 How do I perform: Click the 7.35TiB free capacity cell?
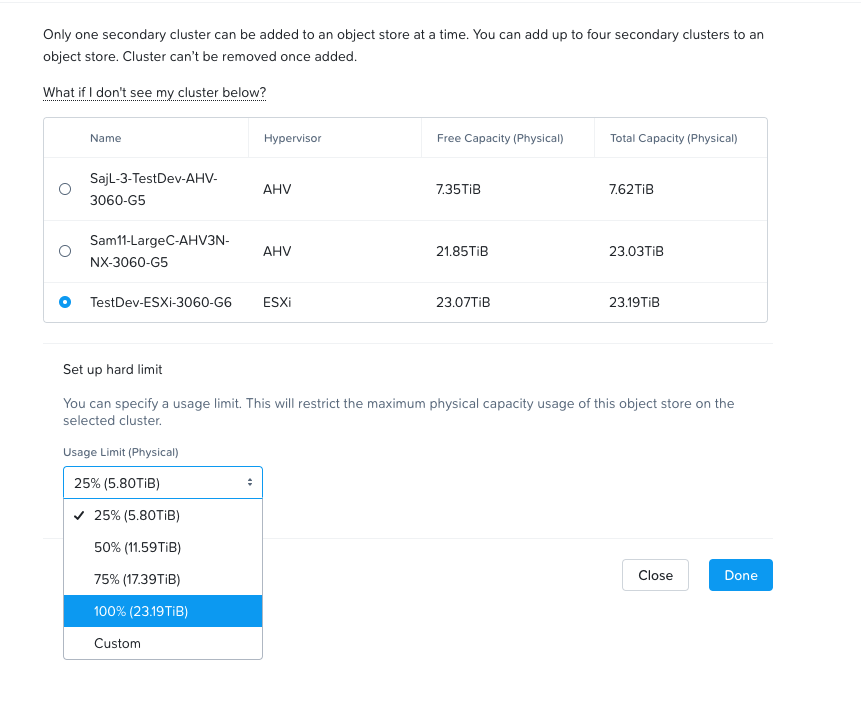(x=458, y=189)
